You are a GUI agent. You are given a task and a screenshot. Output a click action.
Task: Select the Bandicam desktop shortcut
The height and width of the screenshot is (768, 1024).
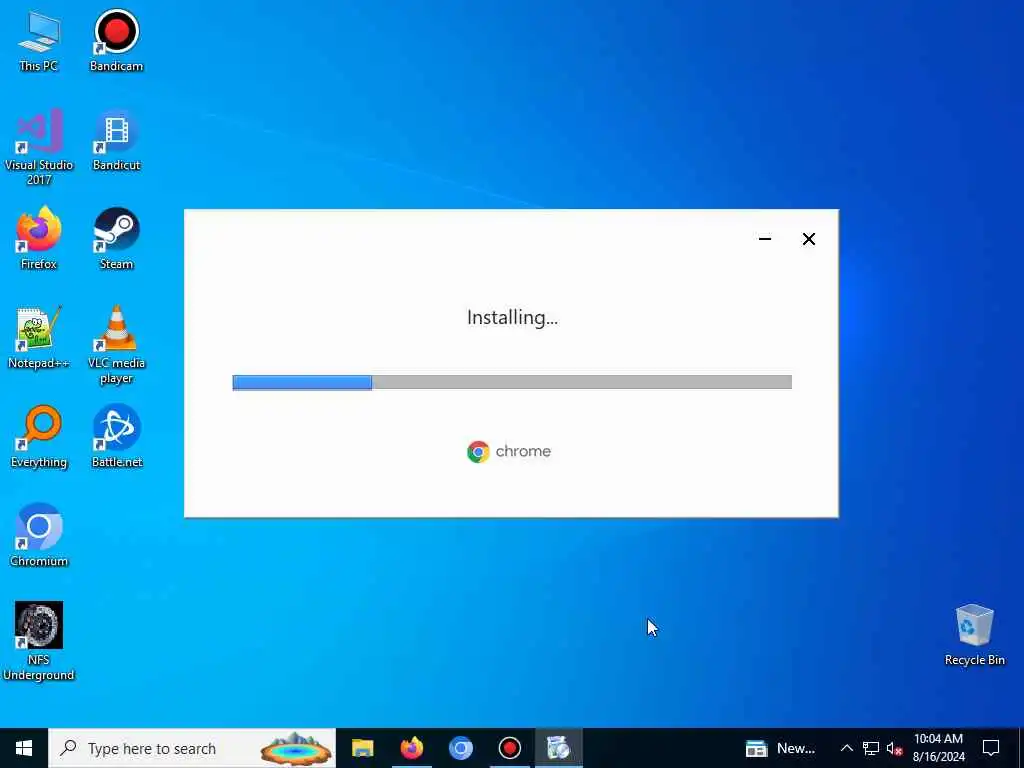(x=116, y=40)
